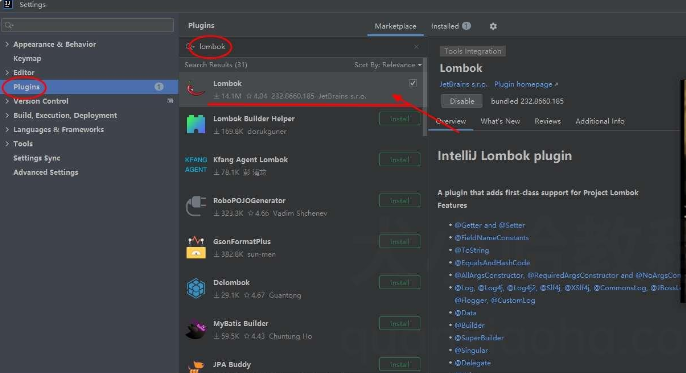Click the settings search input field

click(88, 25)
